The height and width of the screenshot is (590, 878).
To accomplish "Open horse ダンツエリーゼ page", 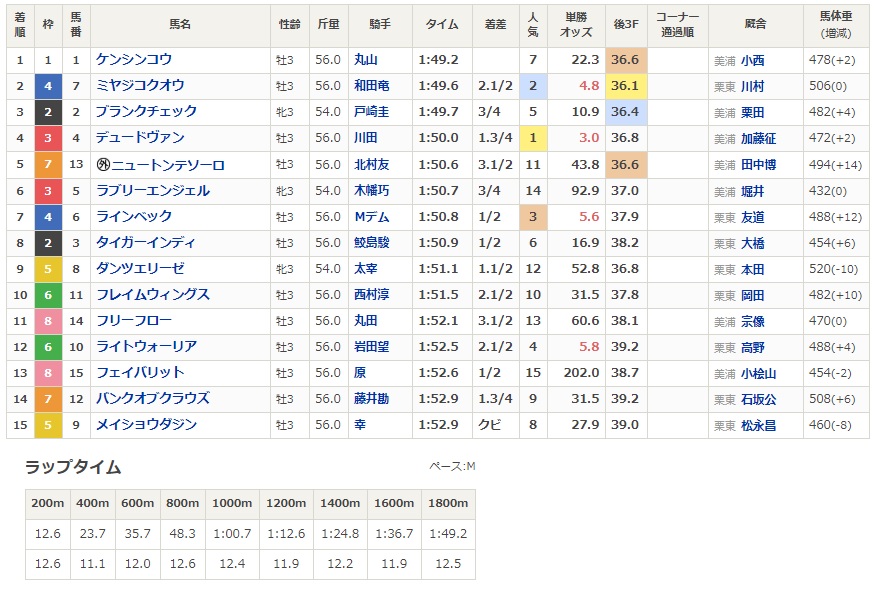I will (140, 269).
